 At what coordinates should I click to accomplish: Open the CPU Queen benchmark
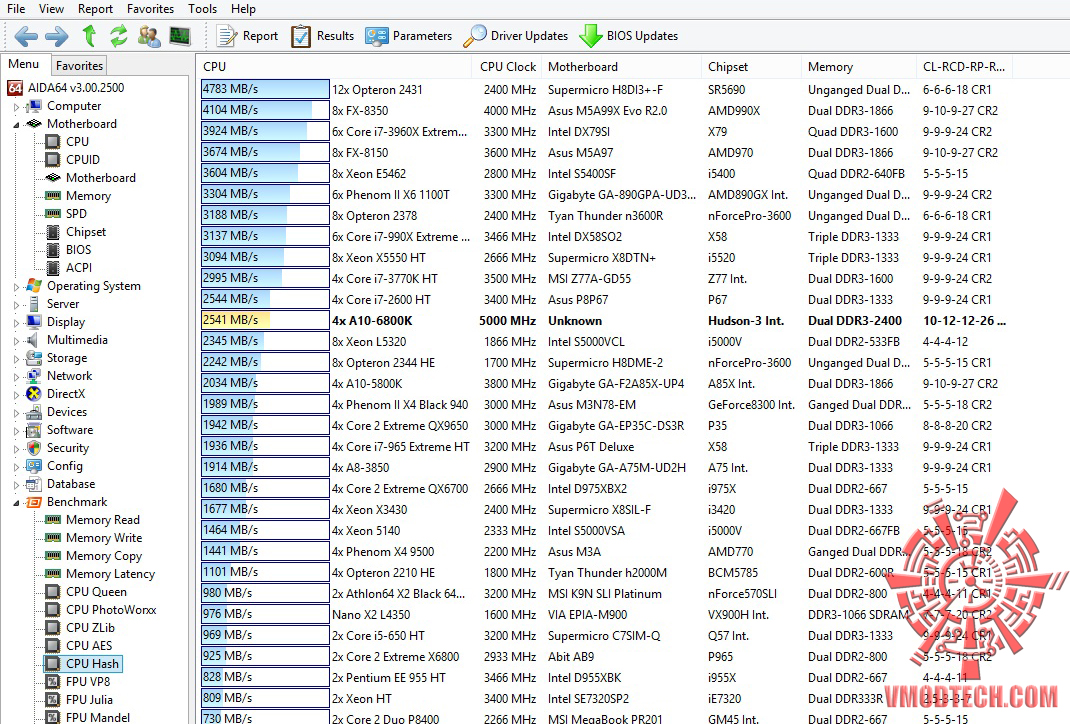click(86, 592)
